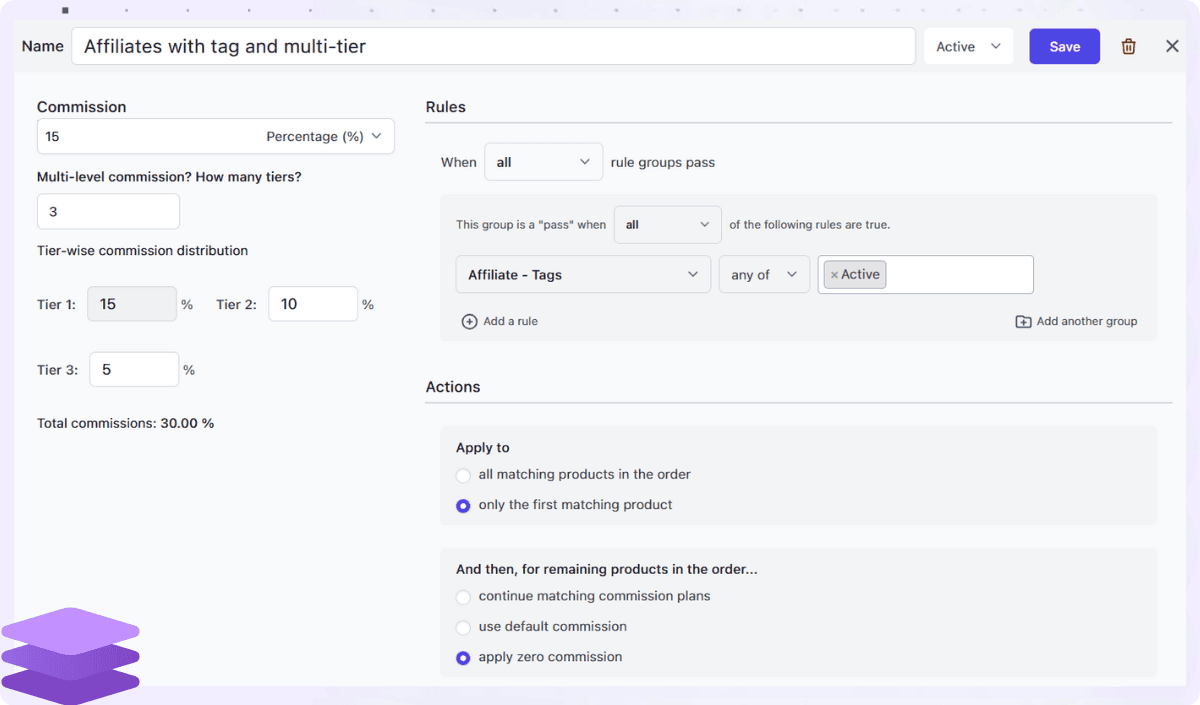Click the plan Name text field
This screenshot has width=1200, height=705.
(493, 47)
